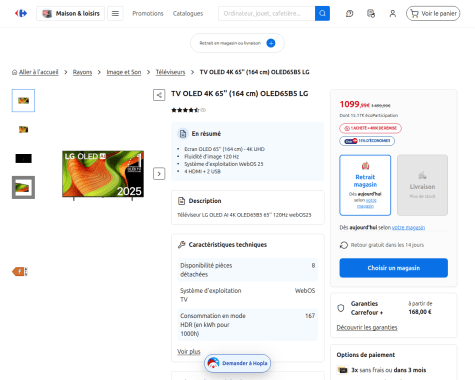
Task: Click blue plus for Retrait en magasin ou livraison
Action: tap(271, 43)
